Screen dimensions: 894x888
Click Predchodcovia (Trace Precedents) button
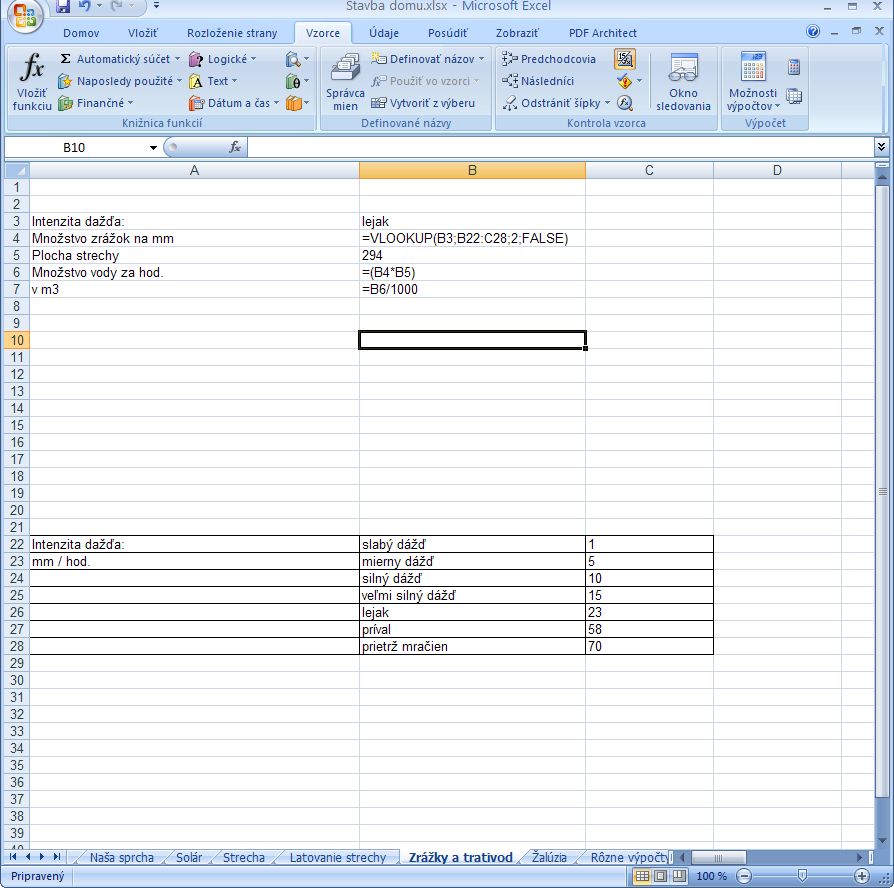click(x=550, y=59)
